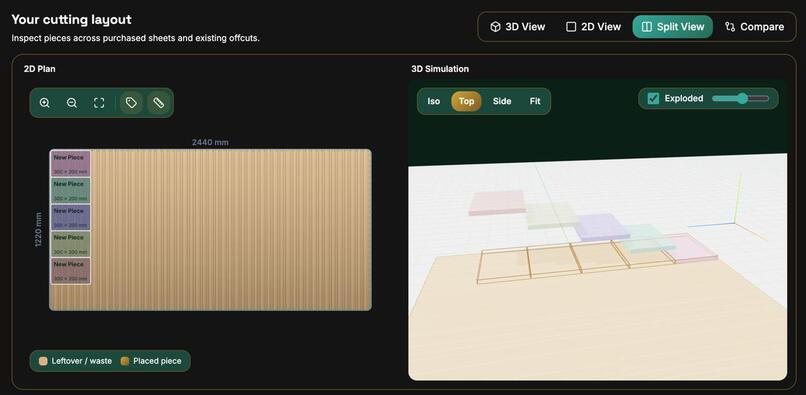Screen dimensions: 806x395
Task: Click the 2440 mm width label
Action: 210,142
